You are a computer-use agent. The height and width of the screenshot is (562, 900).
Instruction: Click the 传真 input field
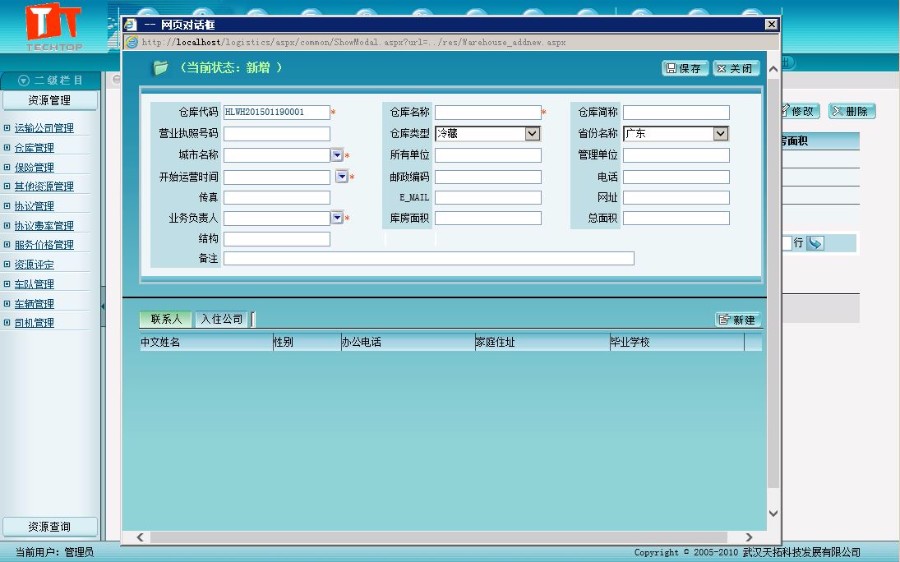click(277, 197)
